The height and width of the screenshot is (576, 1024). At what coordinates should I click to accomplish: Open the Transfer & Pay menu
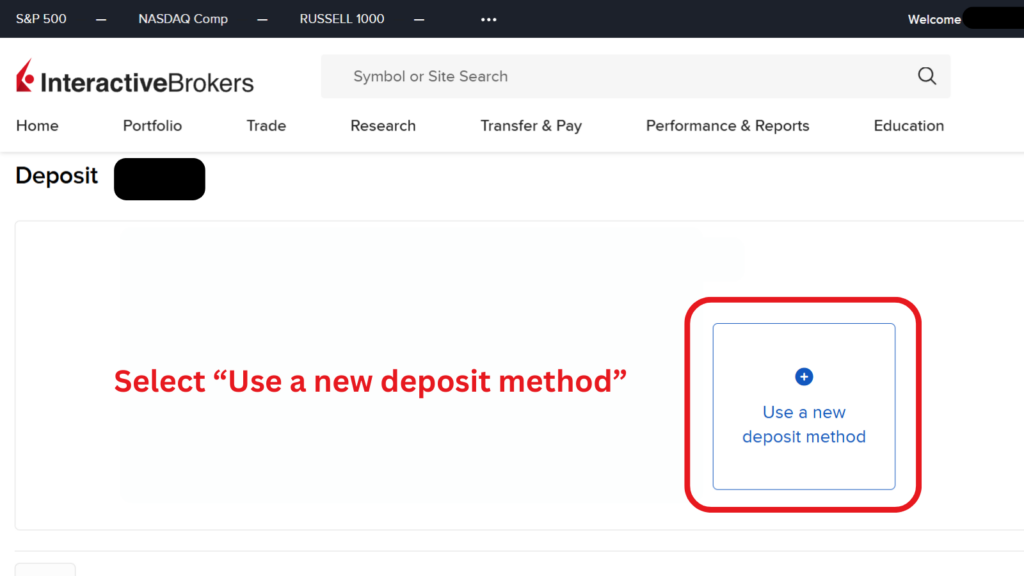click(x=531, y=125)
